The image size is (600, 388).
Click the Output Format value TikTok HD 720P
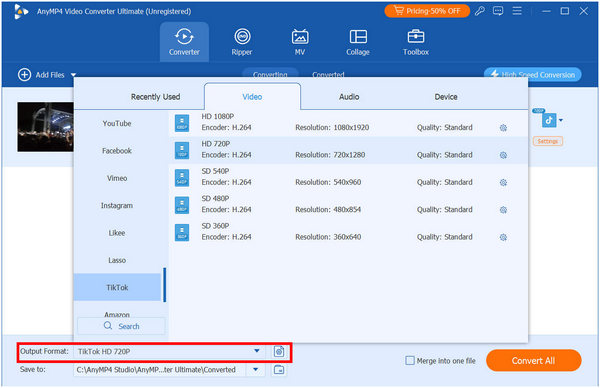104,351
